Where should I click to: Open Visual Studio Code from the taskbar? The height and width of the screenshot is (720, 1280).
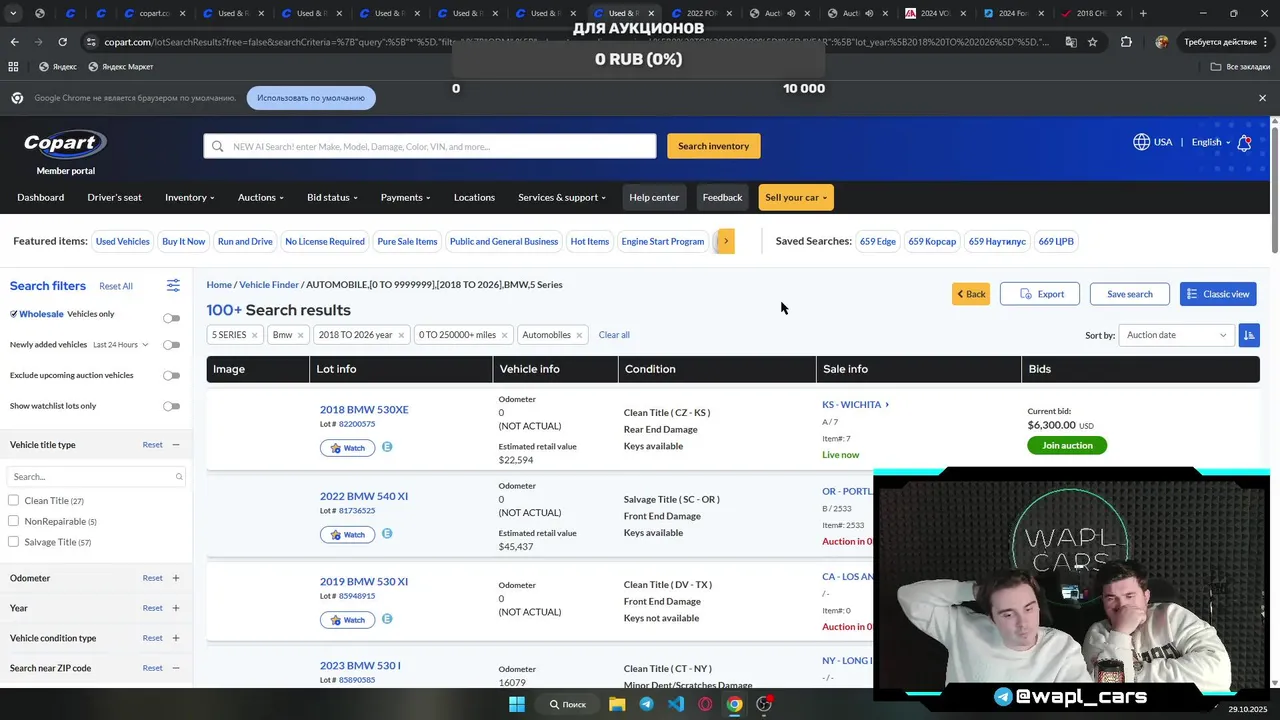point(676,704)
